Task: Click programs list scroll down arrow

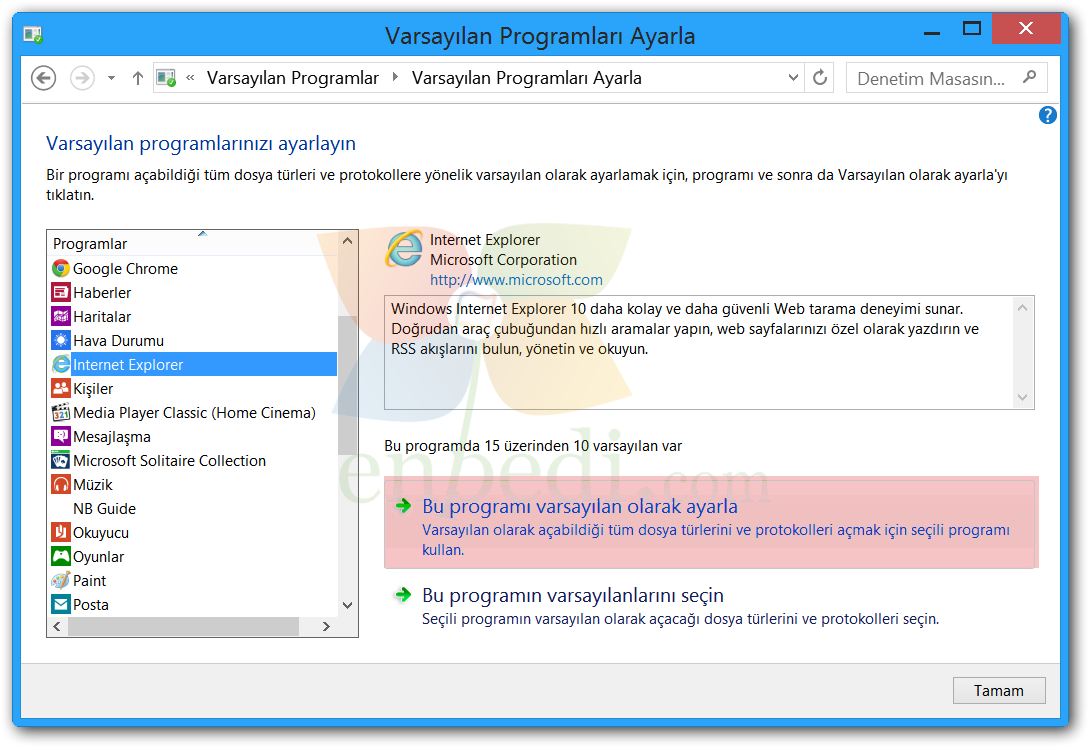Action: [x=348, y=605]
